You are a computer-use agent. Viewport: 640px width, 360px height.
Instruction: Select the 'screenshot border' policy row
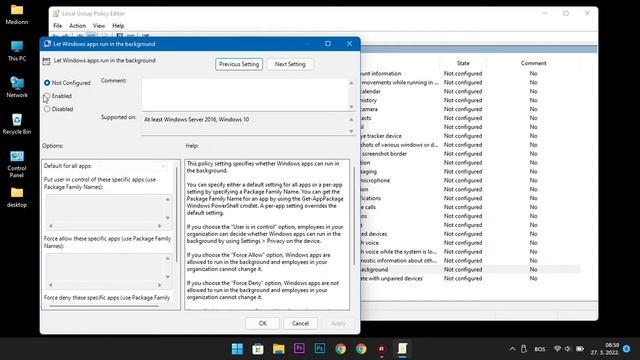[x=469, y=154]
